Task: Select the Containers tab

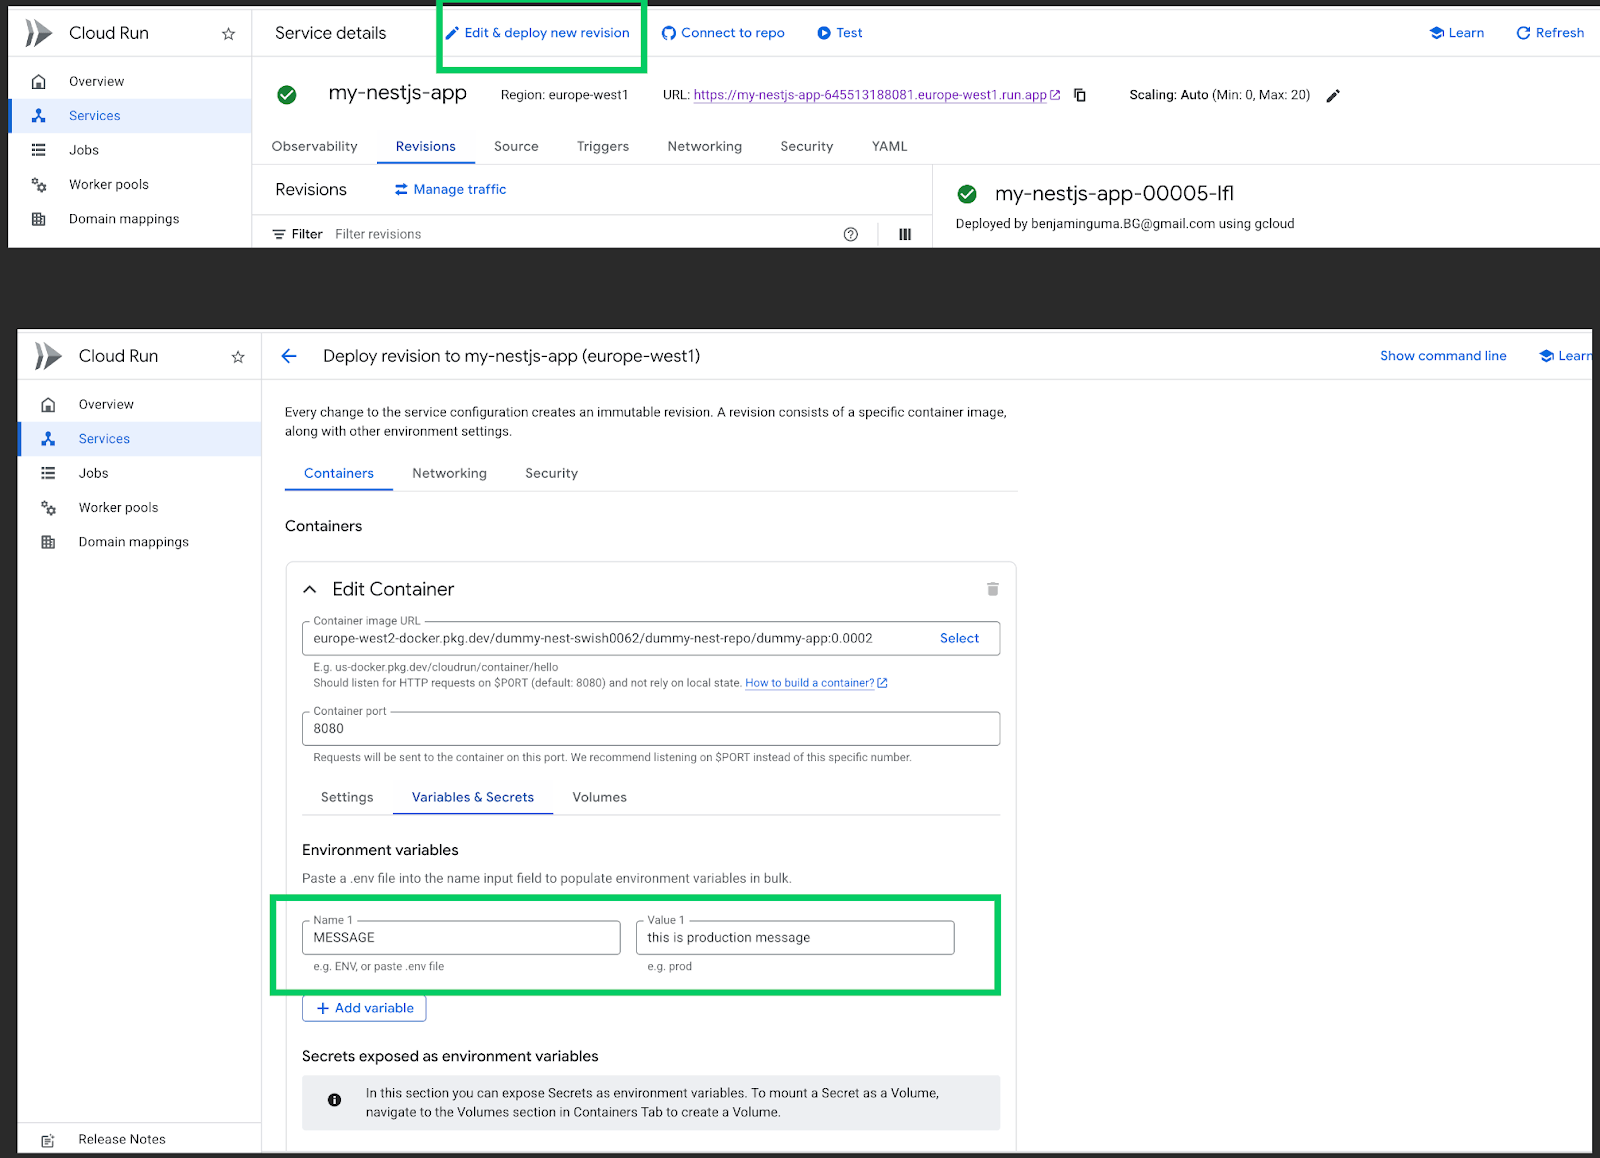Action: tap(339, 473)
